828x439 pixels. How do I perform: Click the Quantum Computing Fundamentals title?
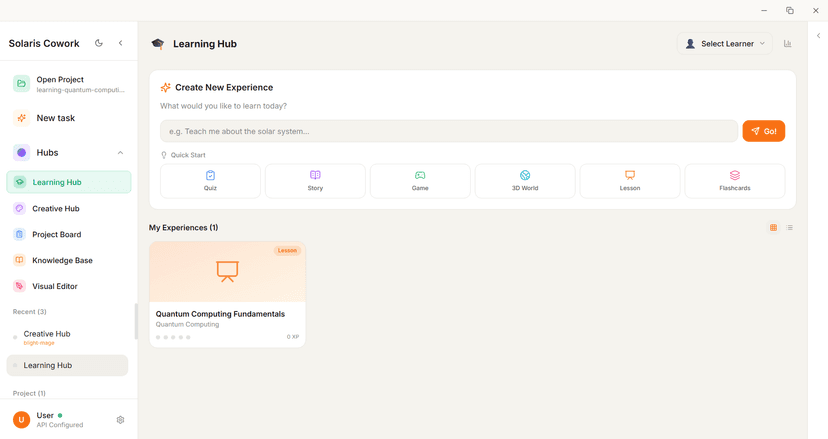tap(220, 314)
